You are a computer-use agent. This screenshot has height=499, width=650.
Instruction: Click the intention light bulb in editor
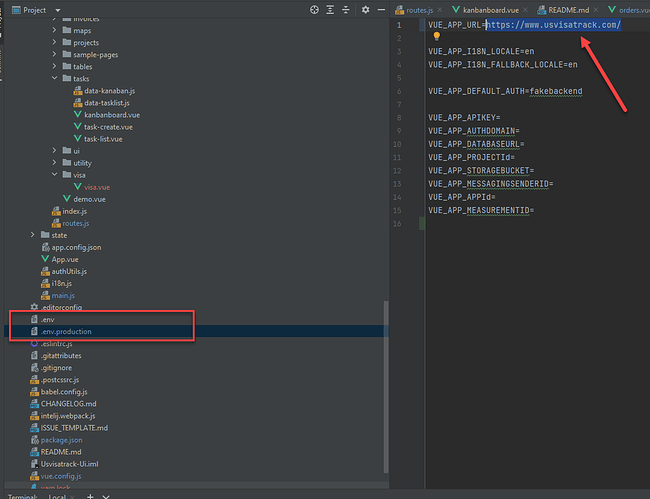pyautogui.click(x=437, y=36)
